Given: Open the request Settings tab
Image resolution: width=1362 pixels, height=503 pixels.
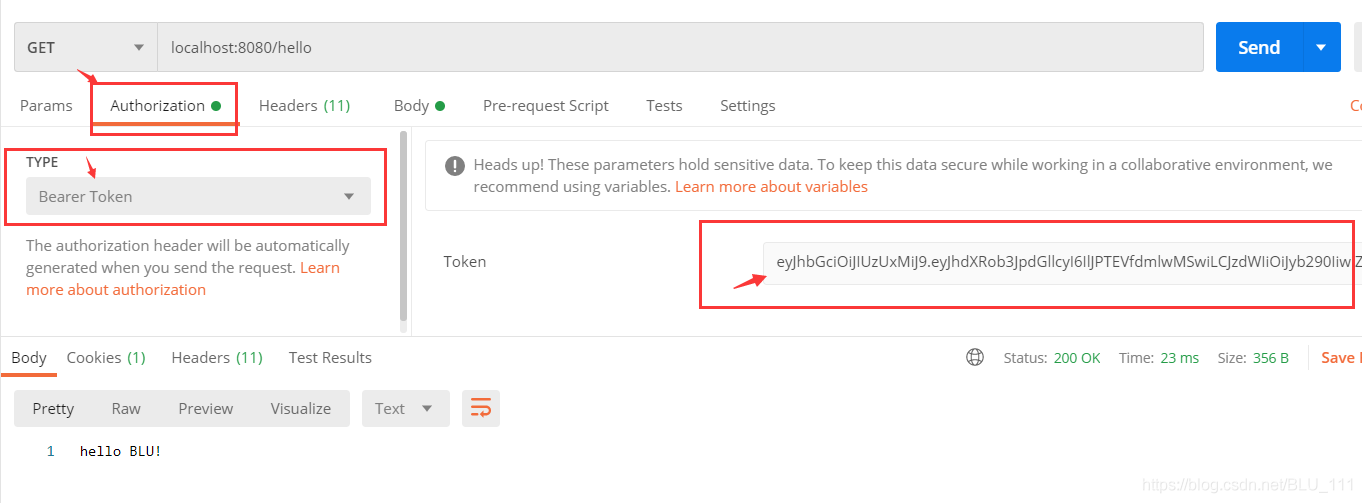Looking at the screenshot, I should [x=747, y=105].
